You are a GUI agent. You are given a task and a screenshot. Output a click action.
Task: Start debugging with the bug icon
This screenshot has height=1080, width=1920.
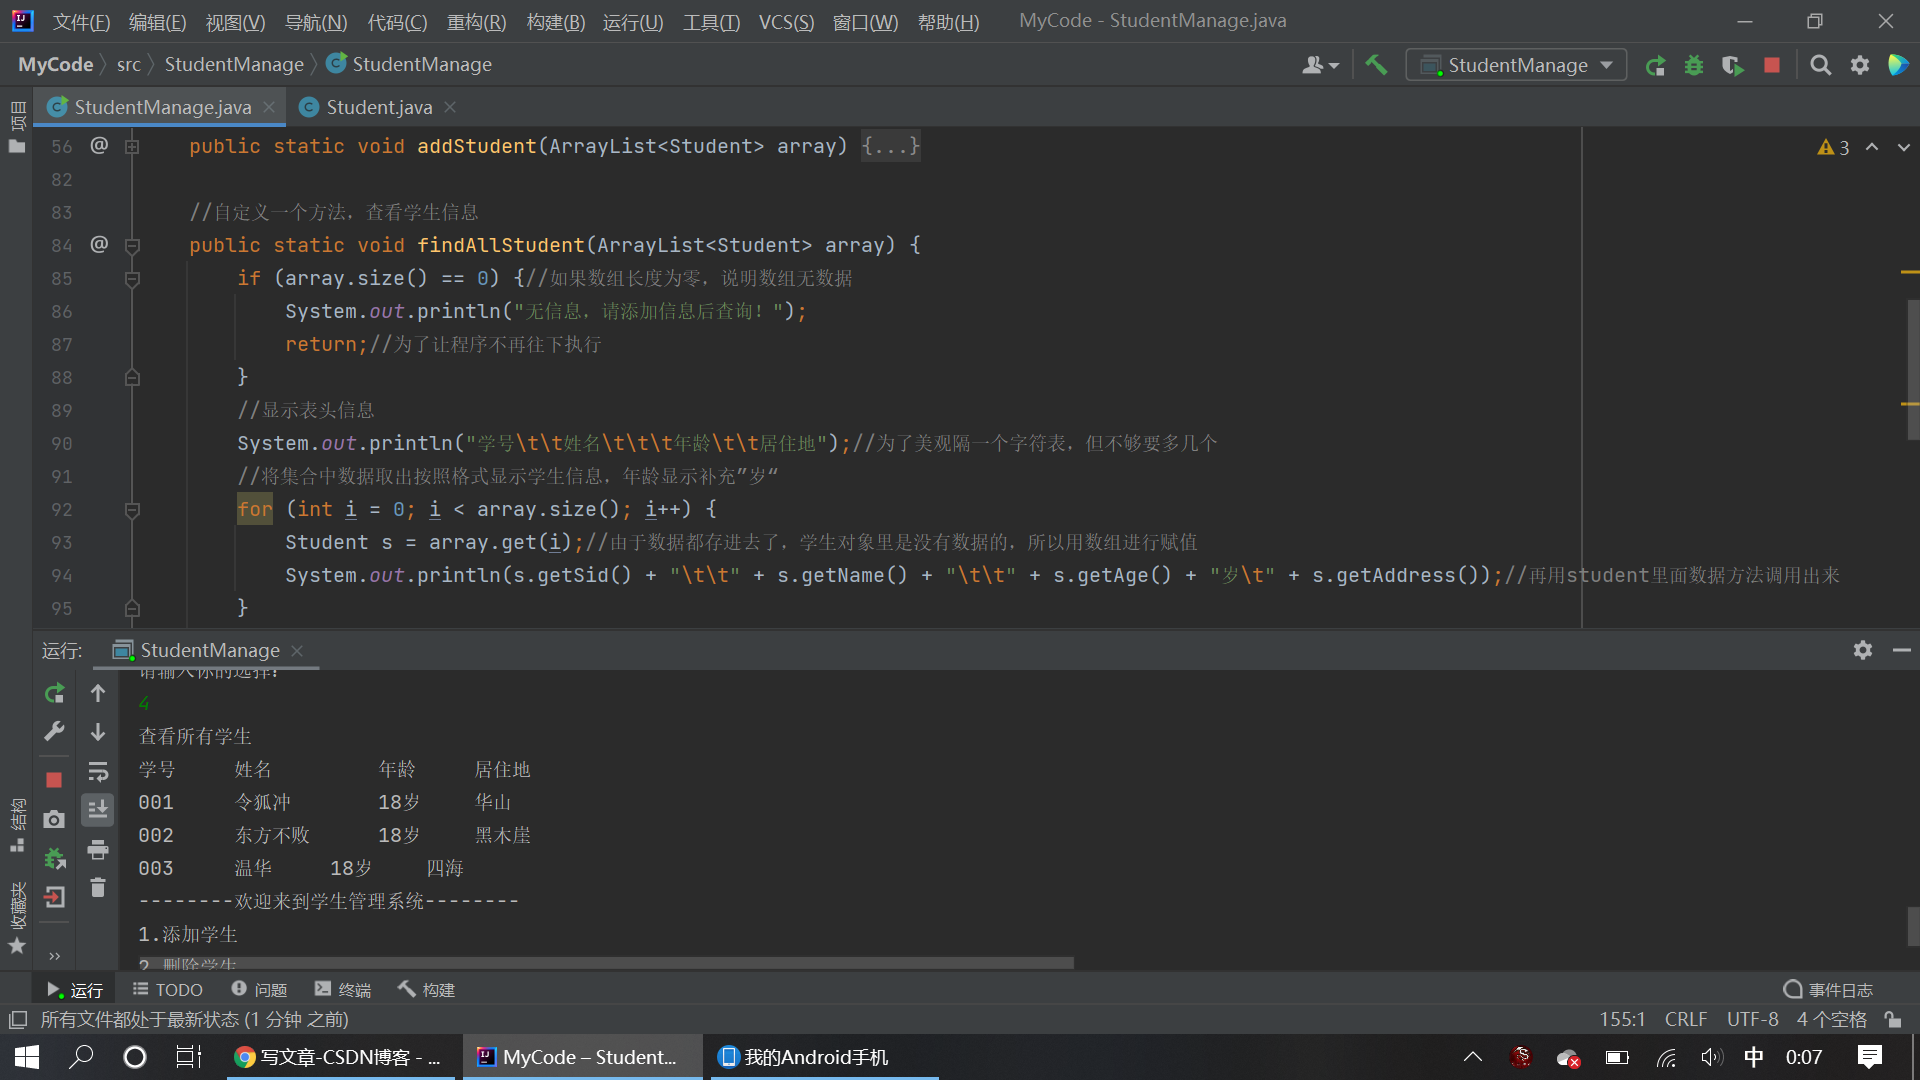(1694, 65)
